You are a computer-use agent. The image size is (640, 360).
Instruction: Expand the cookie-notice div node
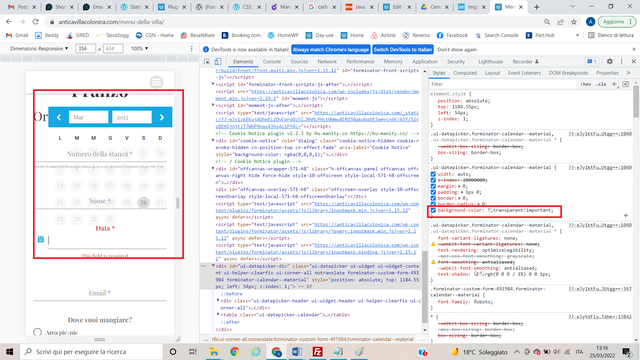213,140
